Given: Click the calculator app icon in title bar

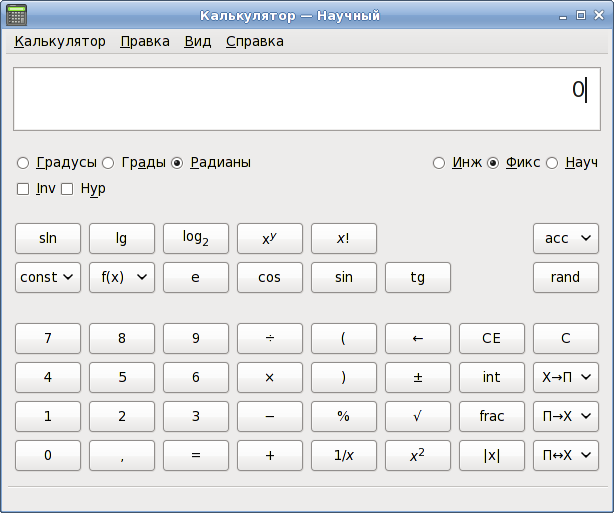Looking at the screenshot, I should pos(17,15).
